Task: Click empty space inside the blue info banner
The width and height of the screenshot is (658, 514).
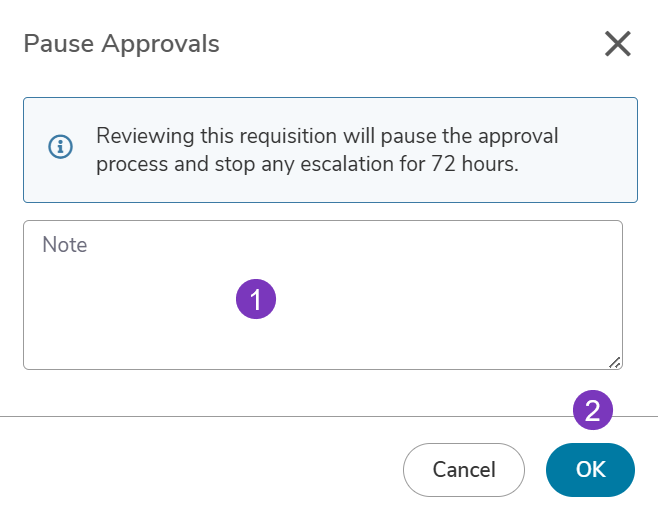Action: pyautogui.click(x=596, y=185)
